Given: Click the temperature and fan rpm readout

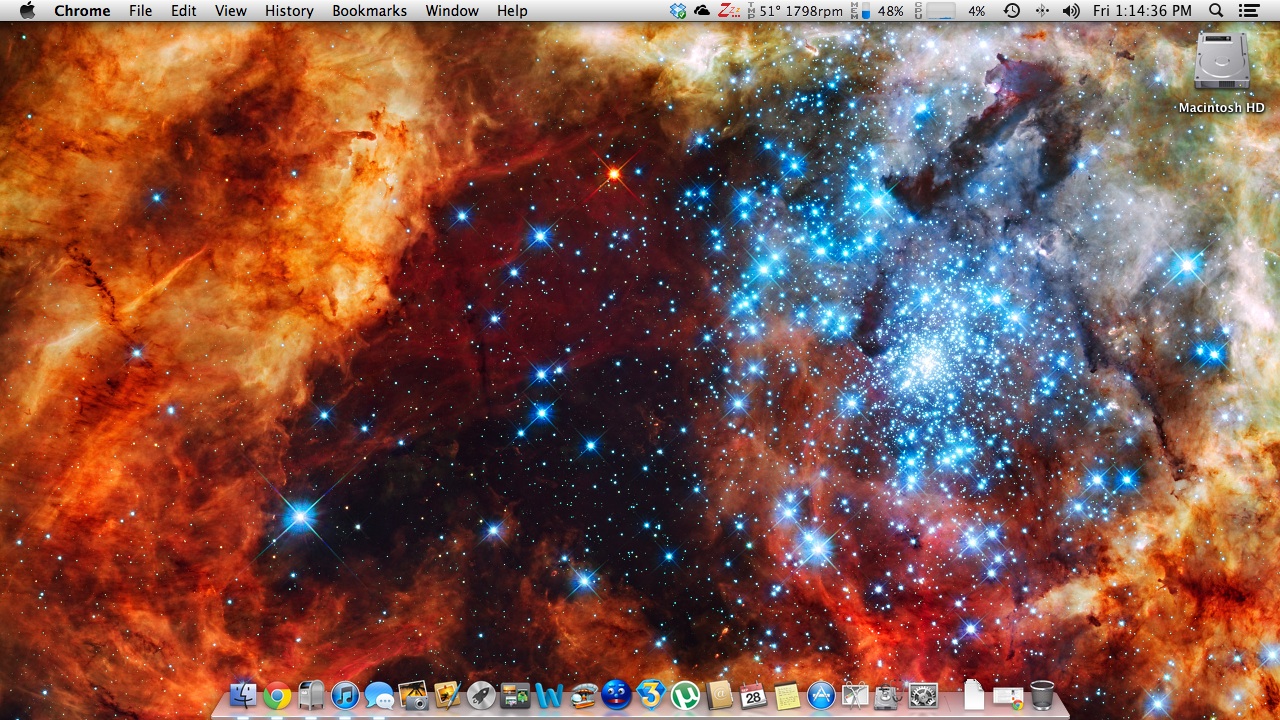Looking at the screenshot, I should [x=794, y=11].
